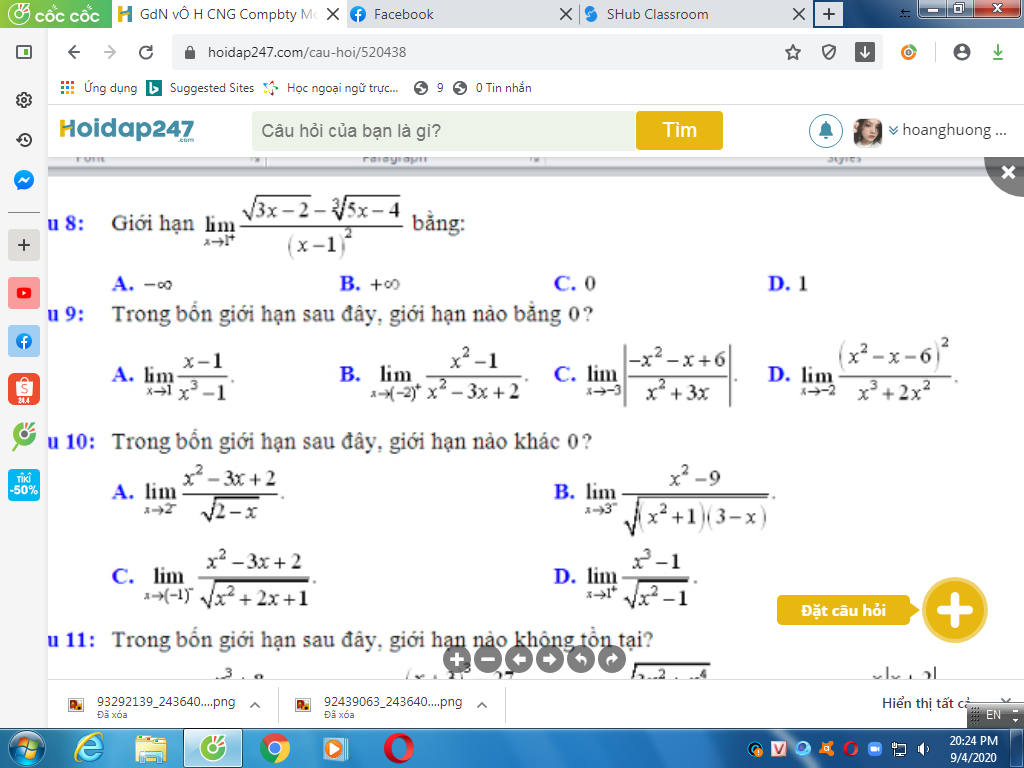Image resolution: width=1024 pixels, height=768 pixels.
Task: Open Học ngoại ngữ trực... bookmark
Action: point(331,88)
